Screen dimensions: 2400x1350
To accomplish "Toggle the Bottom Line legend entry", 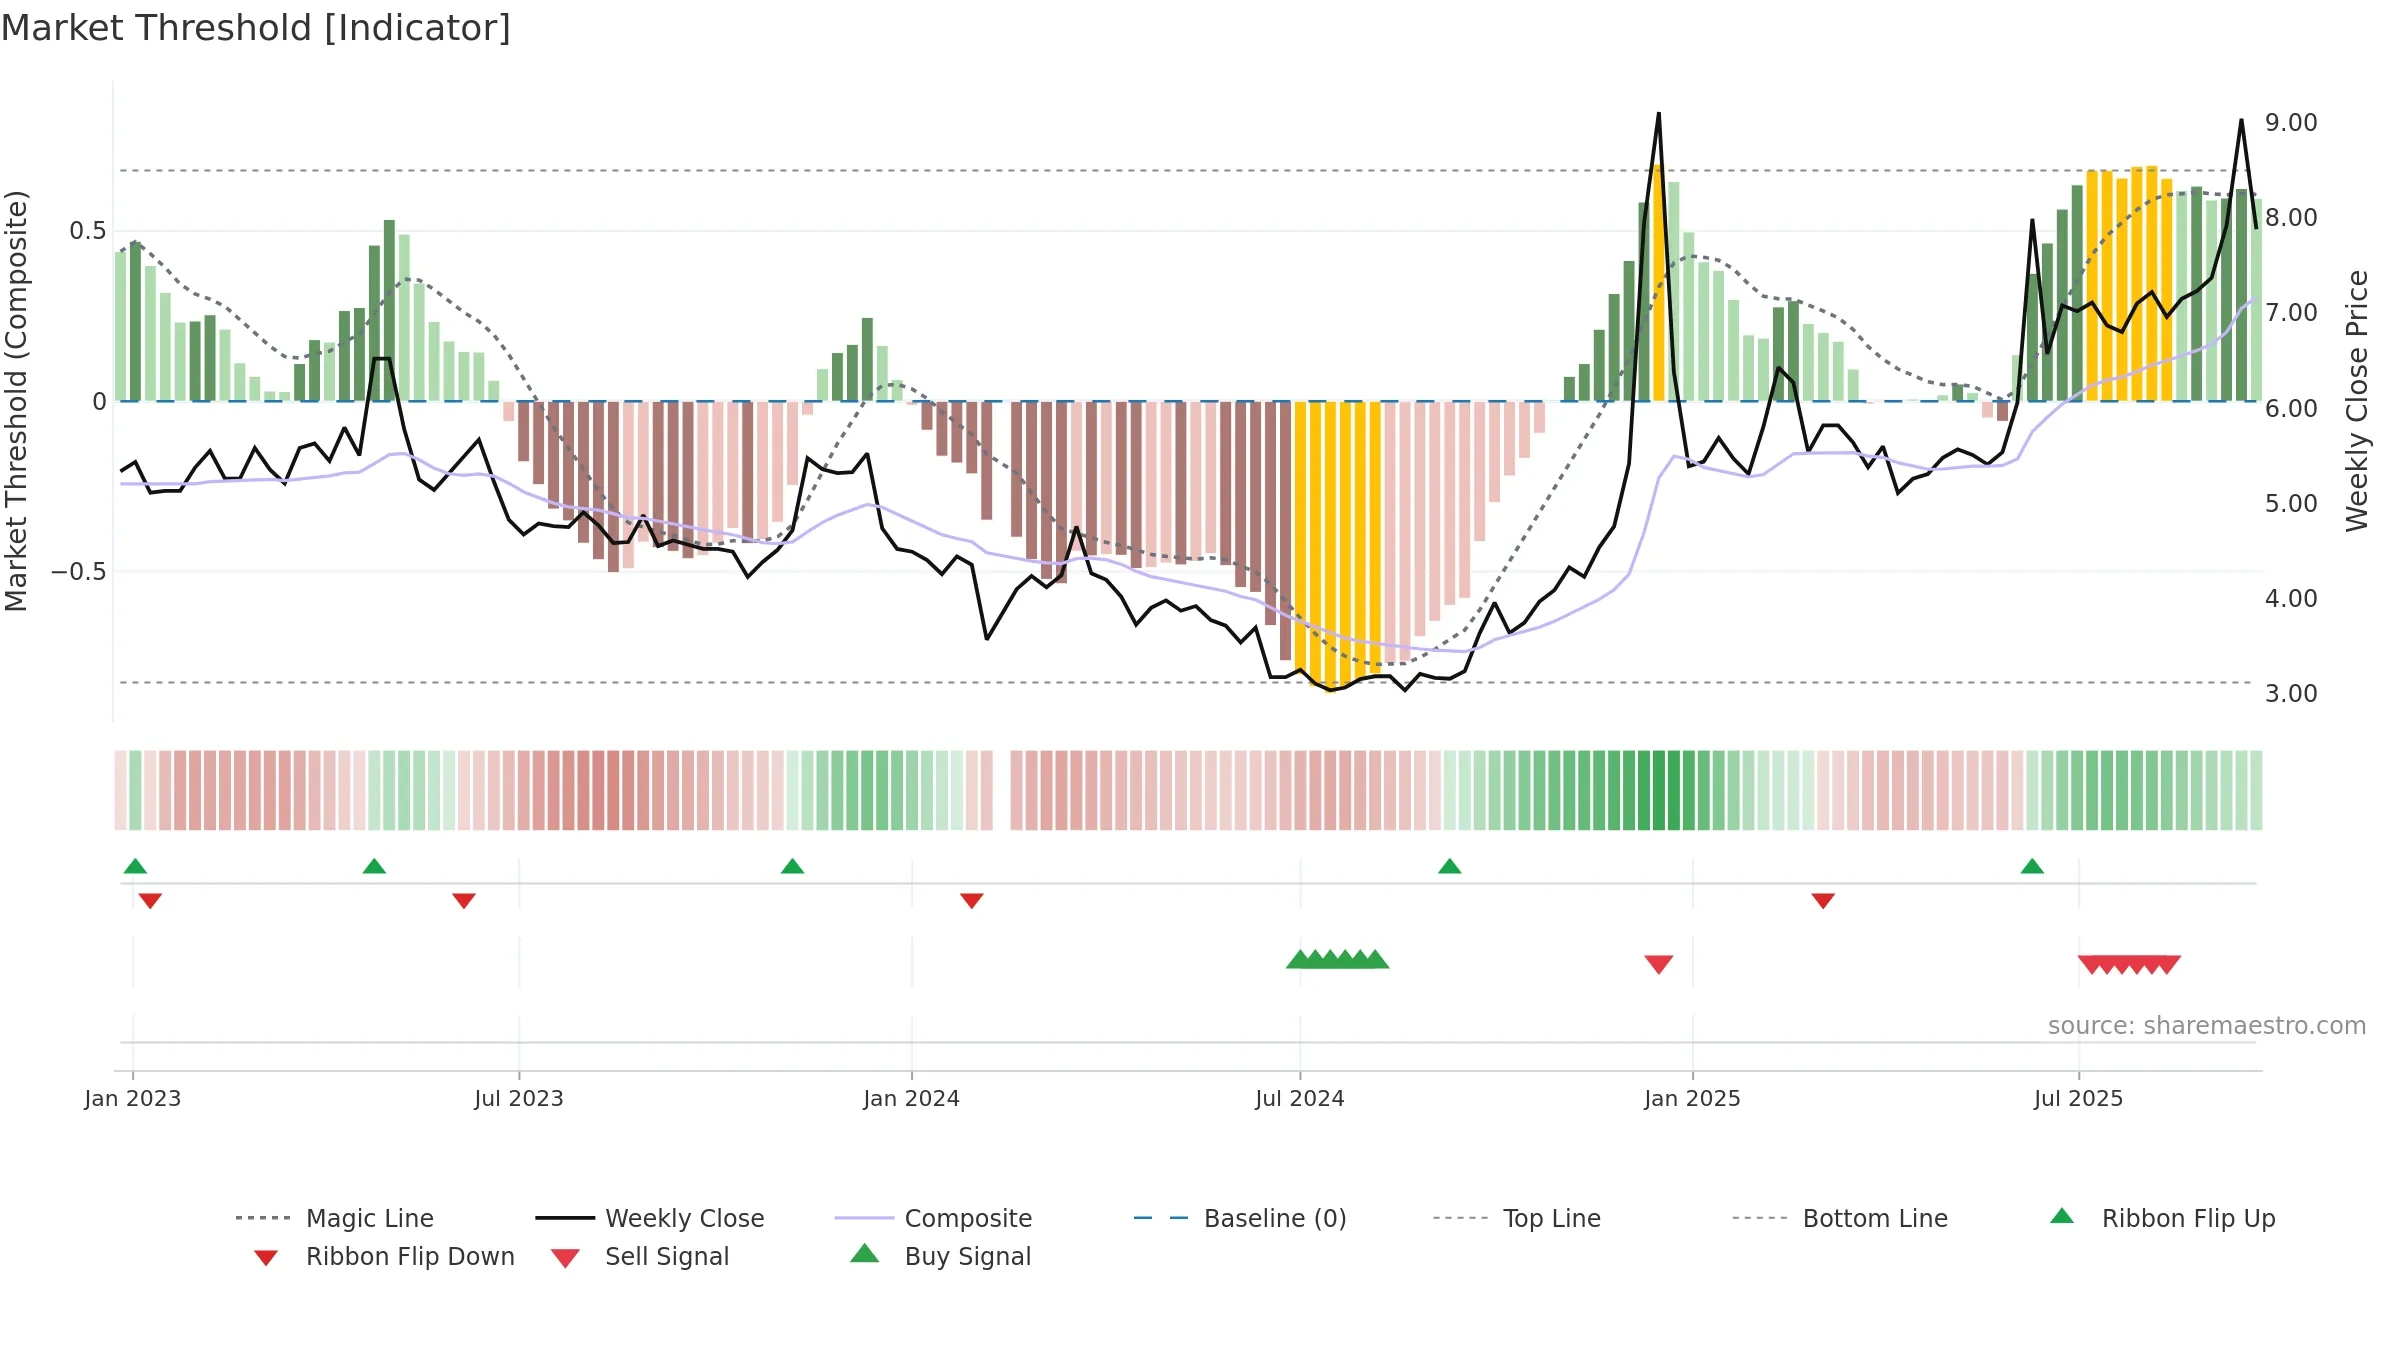I will point(1840,1218).
